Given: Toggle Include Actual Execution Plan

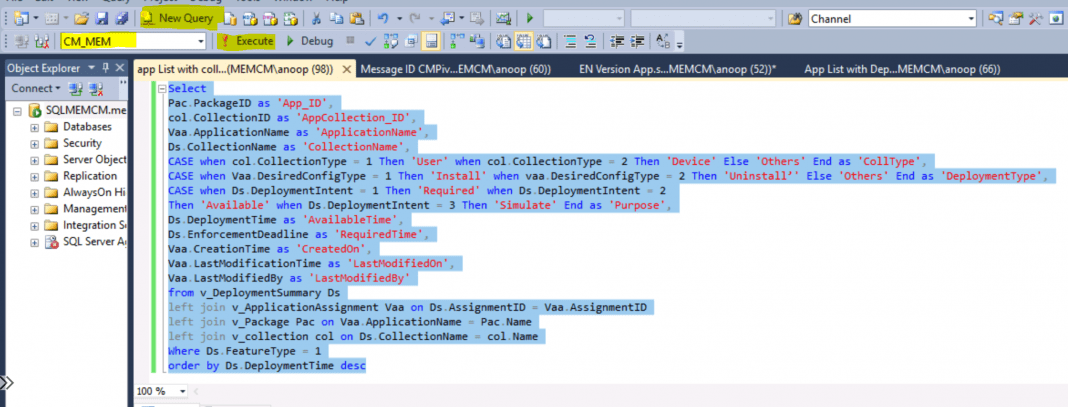Looking at the screenshot, I should [456, 41].
